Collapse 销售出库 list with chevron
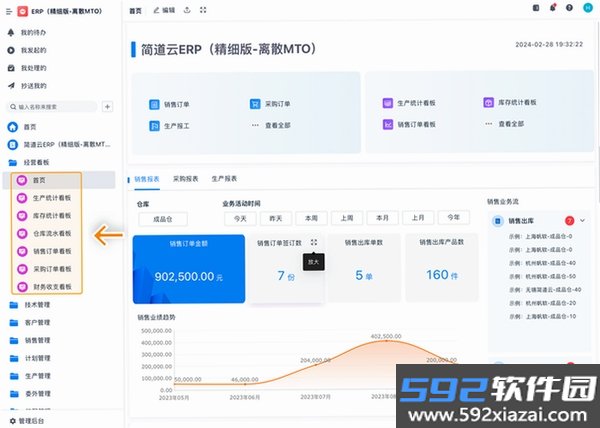This screenshot has width=600, height=428. (582, 221)
